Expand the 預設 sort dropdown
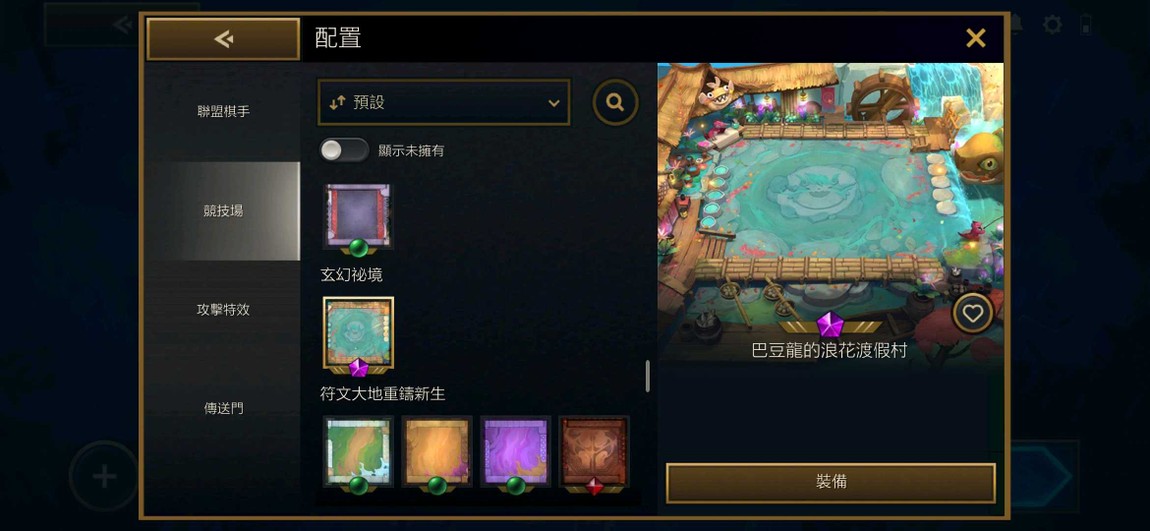Viewport: 1150px width, 531px height. 444,103
